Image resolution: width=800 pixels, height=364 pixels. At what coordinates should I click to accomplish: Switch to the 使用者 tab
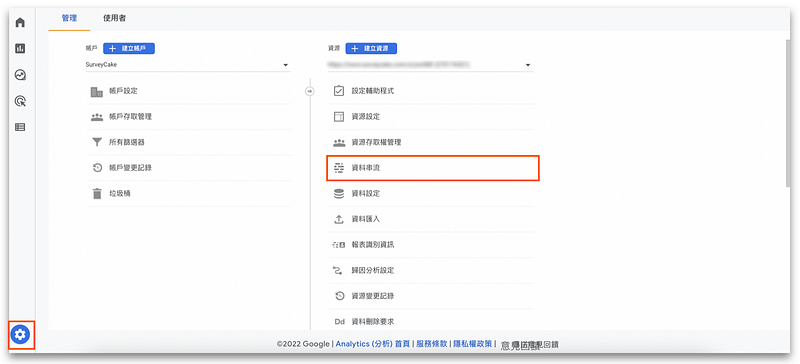click(x=115, y=18)
